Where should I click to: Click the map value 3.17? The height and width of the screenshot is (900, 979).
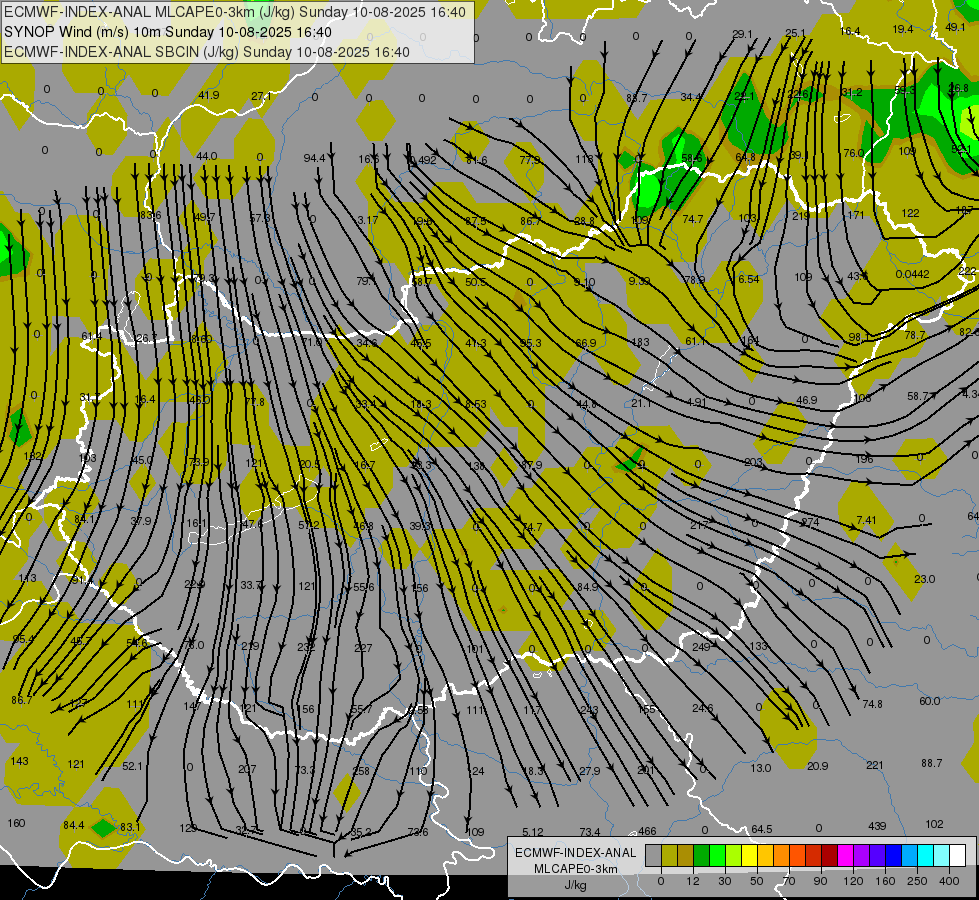368,220
